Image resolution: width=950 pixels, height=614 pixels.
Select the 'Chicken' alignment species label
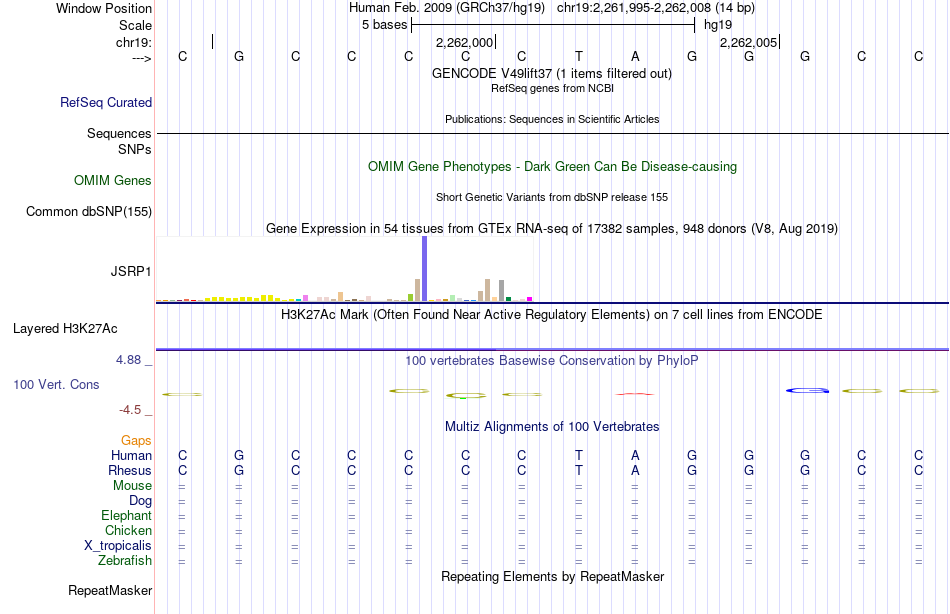point(128,530)
